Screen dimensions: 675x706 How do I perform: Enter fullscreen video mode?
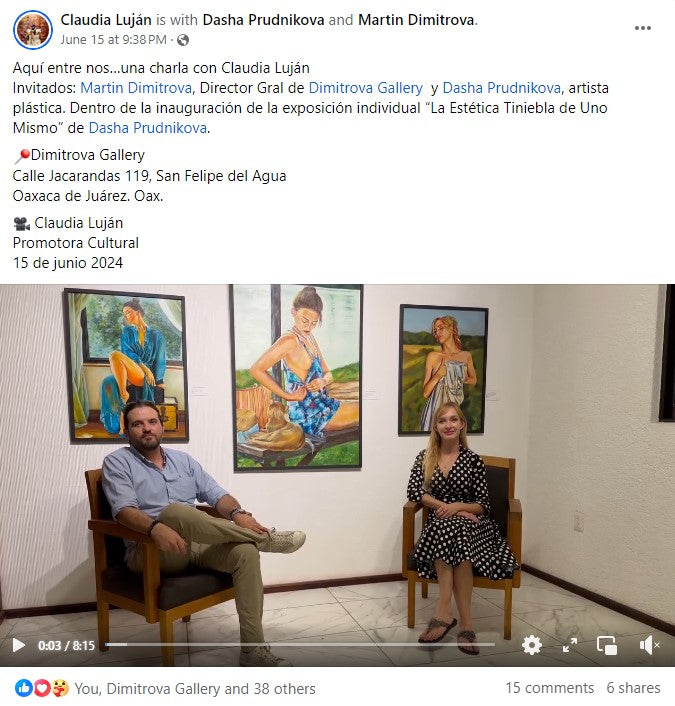coord(570,645)
